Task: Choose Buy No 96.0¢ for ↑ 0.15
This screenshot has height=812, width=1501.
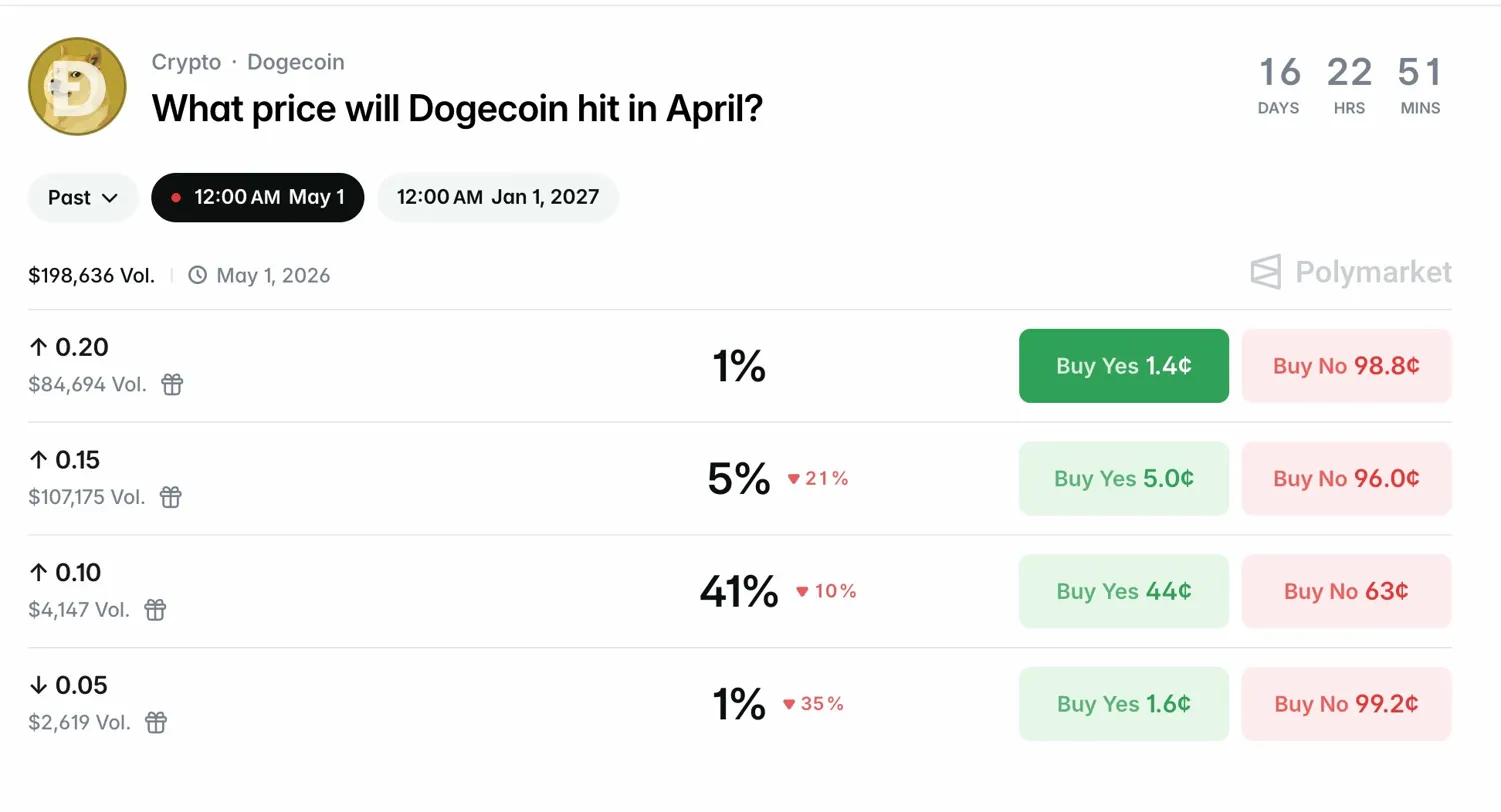Action: [1345, 479]
